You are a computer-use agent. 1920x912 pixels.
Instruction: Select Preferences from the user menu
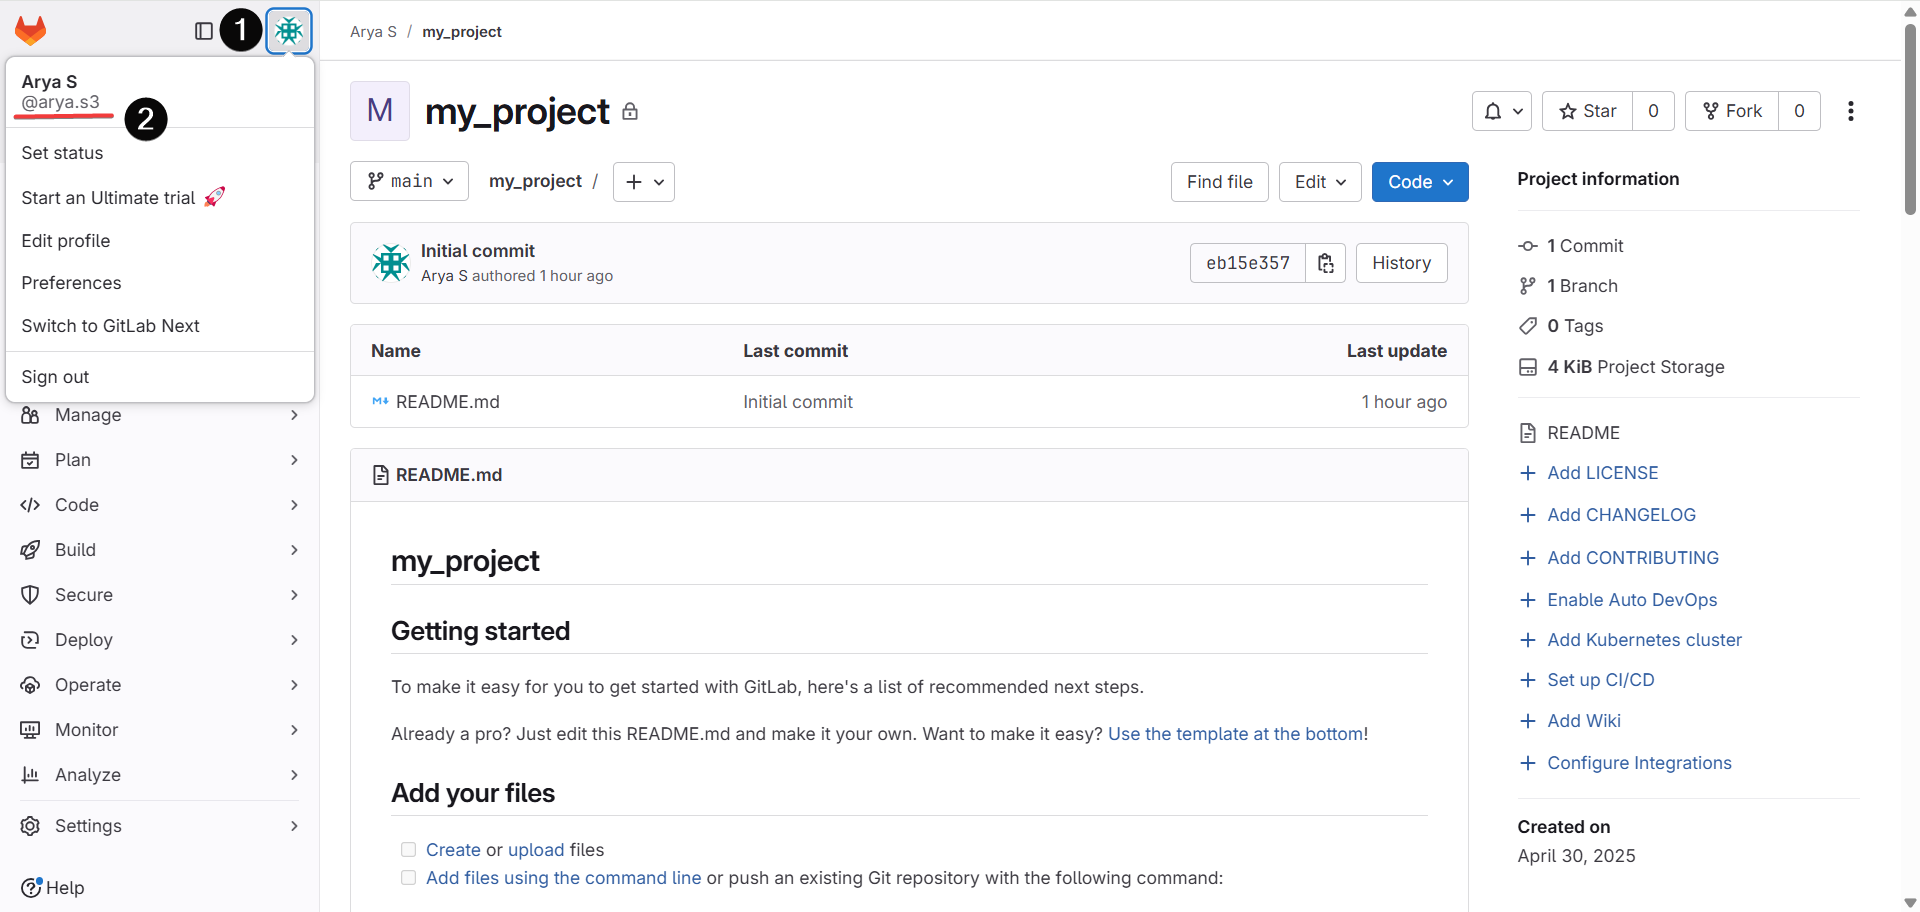tap(71, 283)
